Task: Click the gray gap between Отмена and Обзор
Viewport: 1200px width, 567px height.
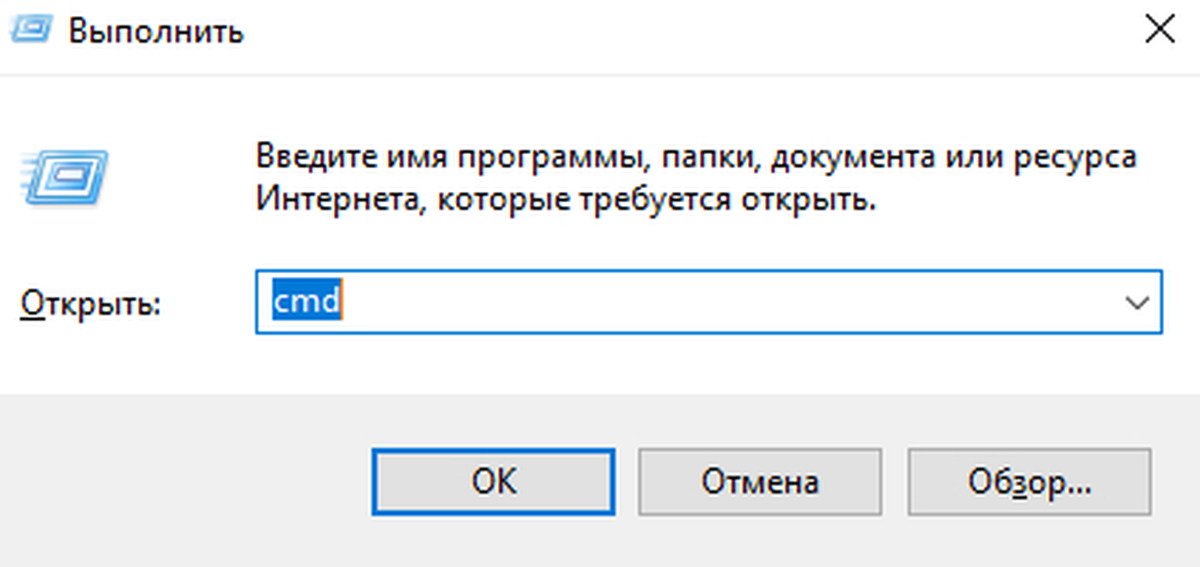Action: [x=895, y=483]
